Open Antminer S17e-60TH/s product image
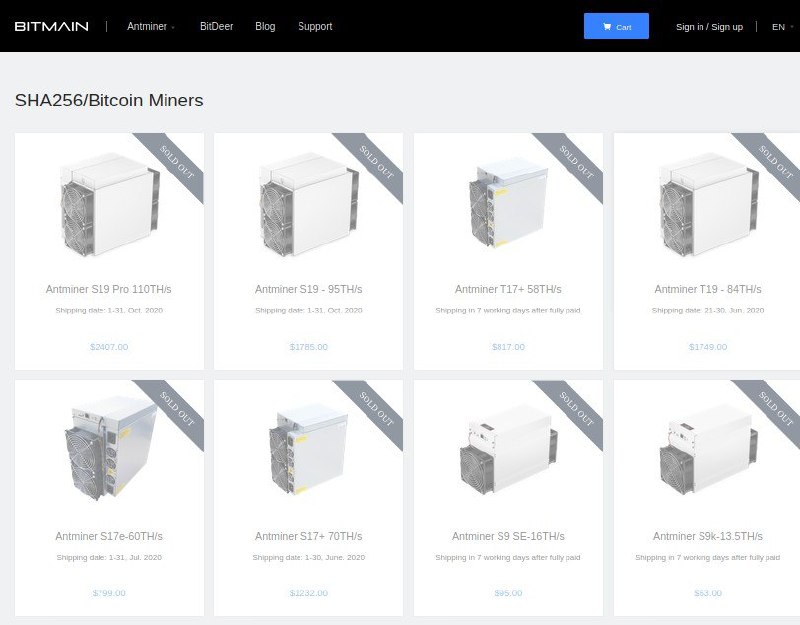 111,448
